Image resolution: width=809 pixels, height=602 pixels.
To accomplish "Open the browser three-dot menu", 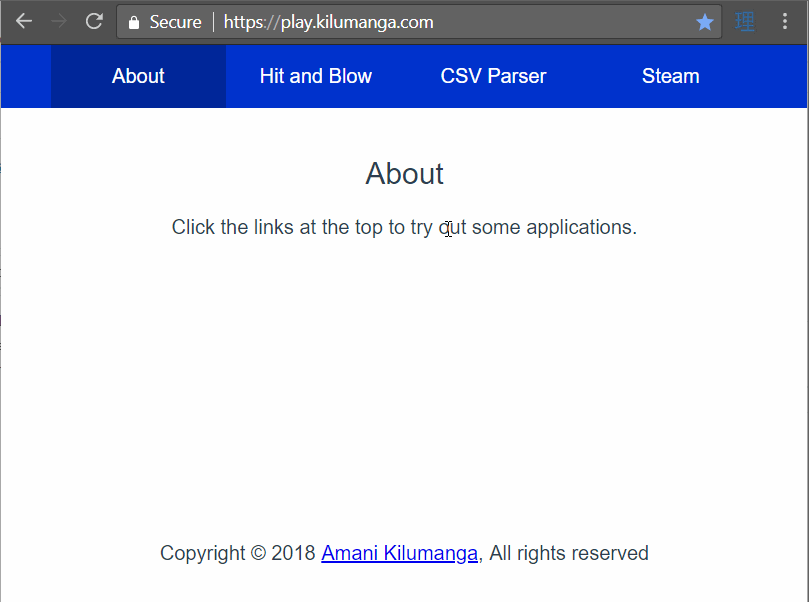I will 785,22.
